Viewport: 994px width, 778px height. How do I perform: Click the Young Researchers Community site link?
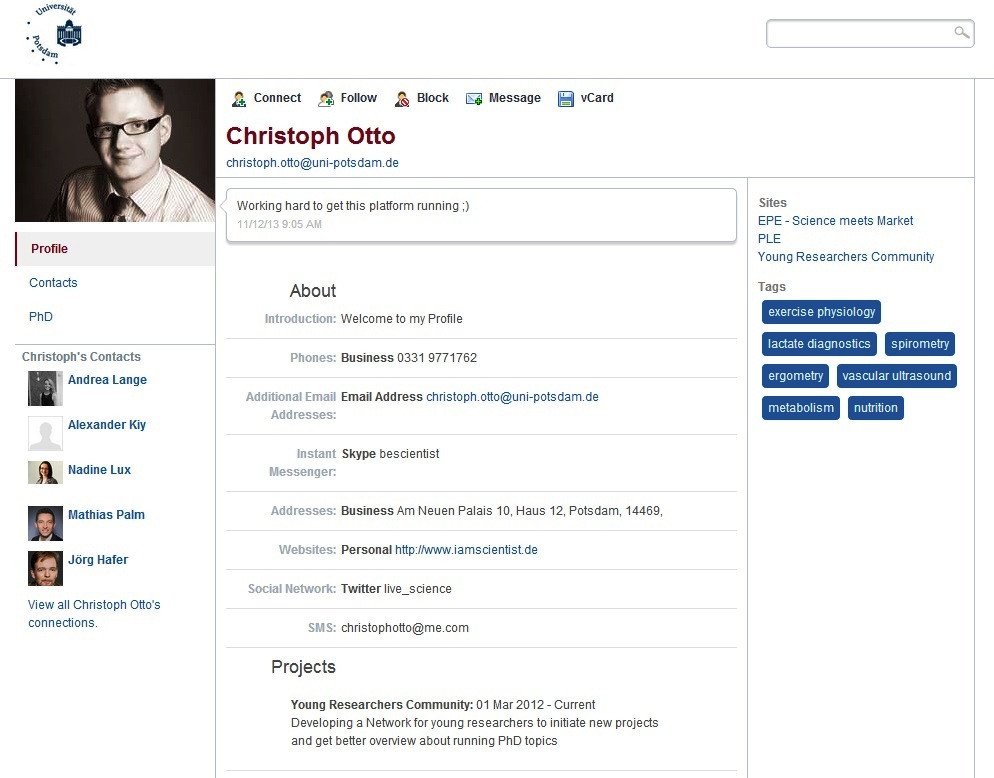[x=846, y=257]
